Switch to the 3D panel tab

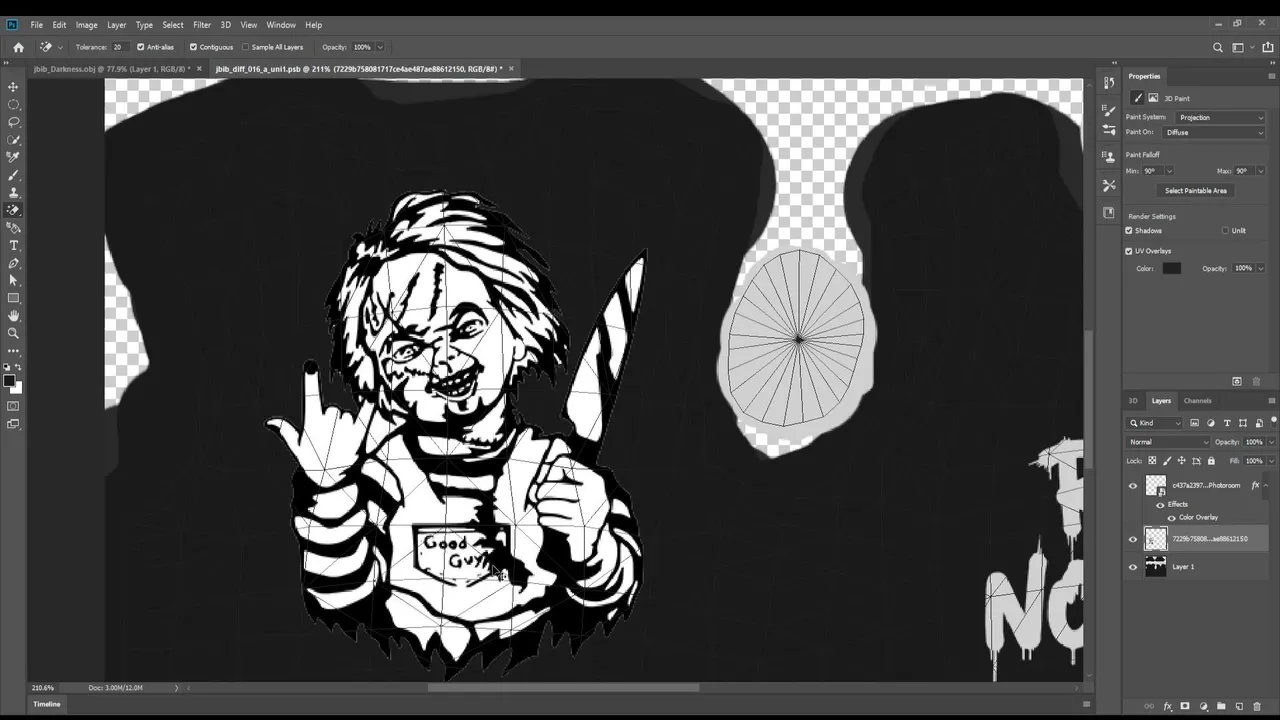pos(1133,401)
